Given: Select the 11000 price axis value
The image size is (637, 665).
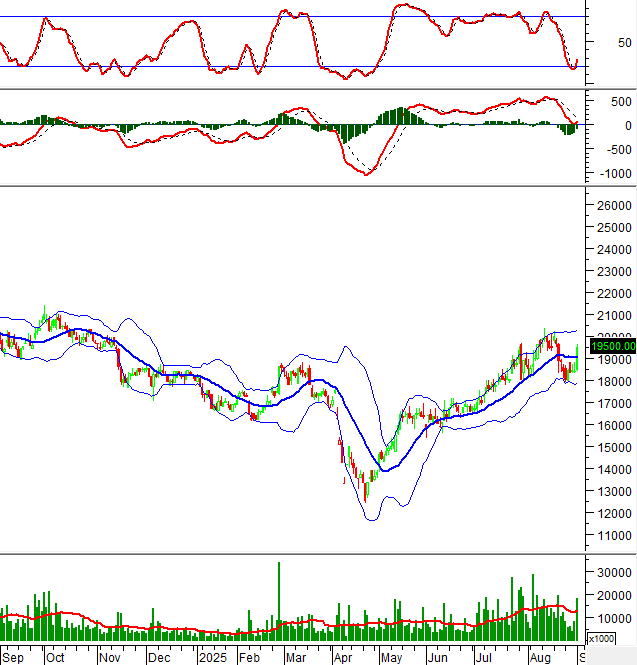Looking at the screenshot, I should [614, 536].
